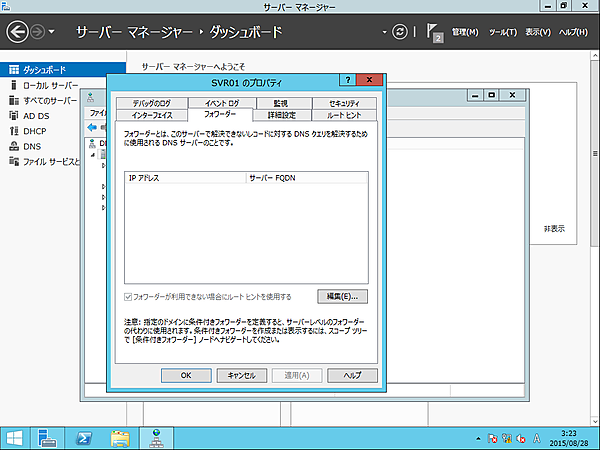Toggle use root hints if forwarders unavailable checkbox
The image size is (600, 450).
pyautogui.click(x=127, y=297)
